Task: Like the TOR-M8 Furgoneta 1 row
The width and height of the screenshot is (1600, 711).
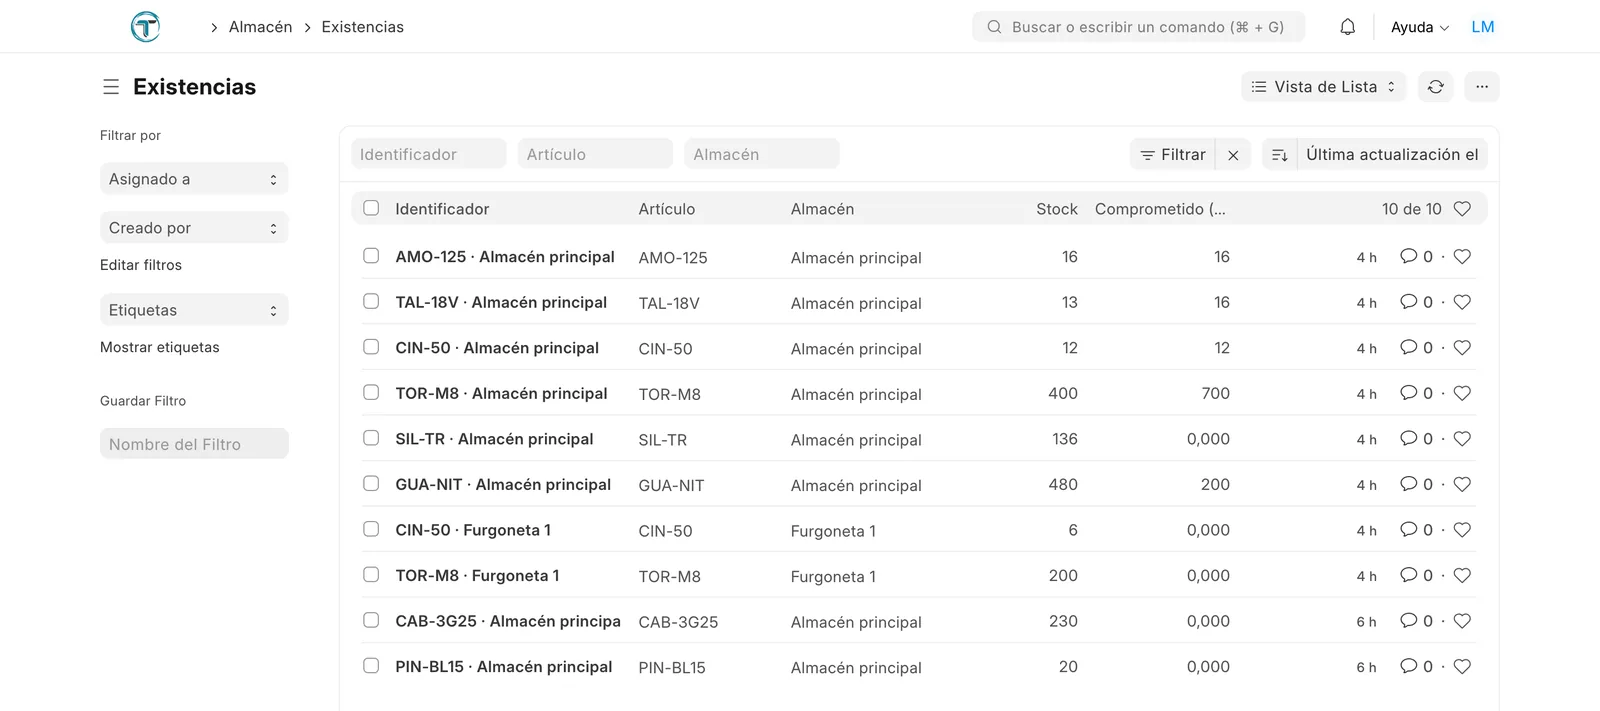Action: (x=1462, y=576)
